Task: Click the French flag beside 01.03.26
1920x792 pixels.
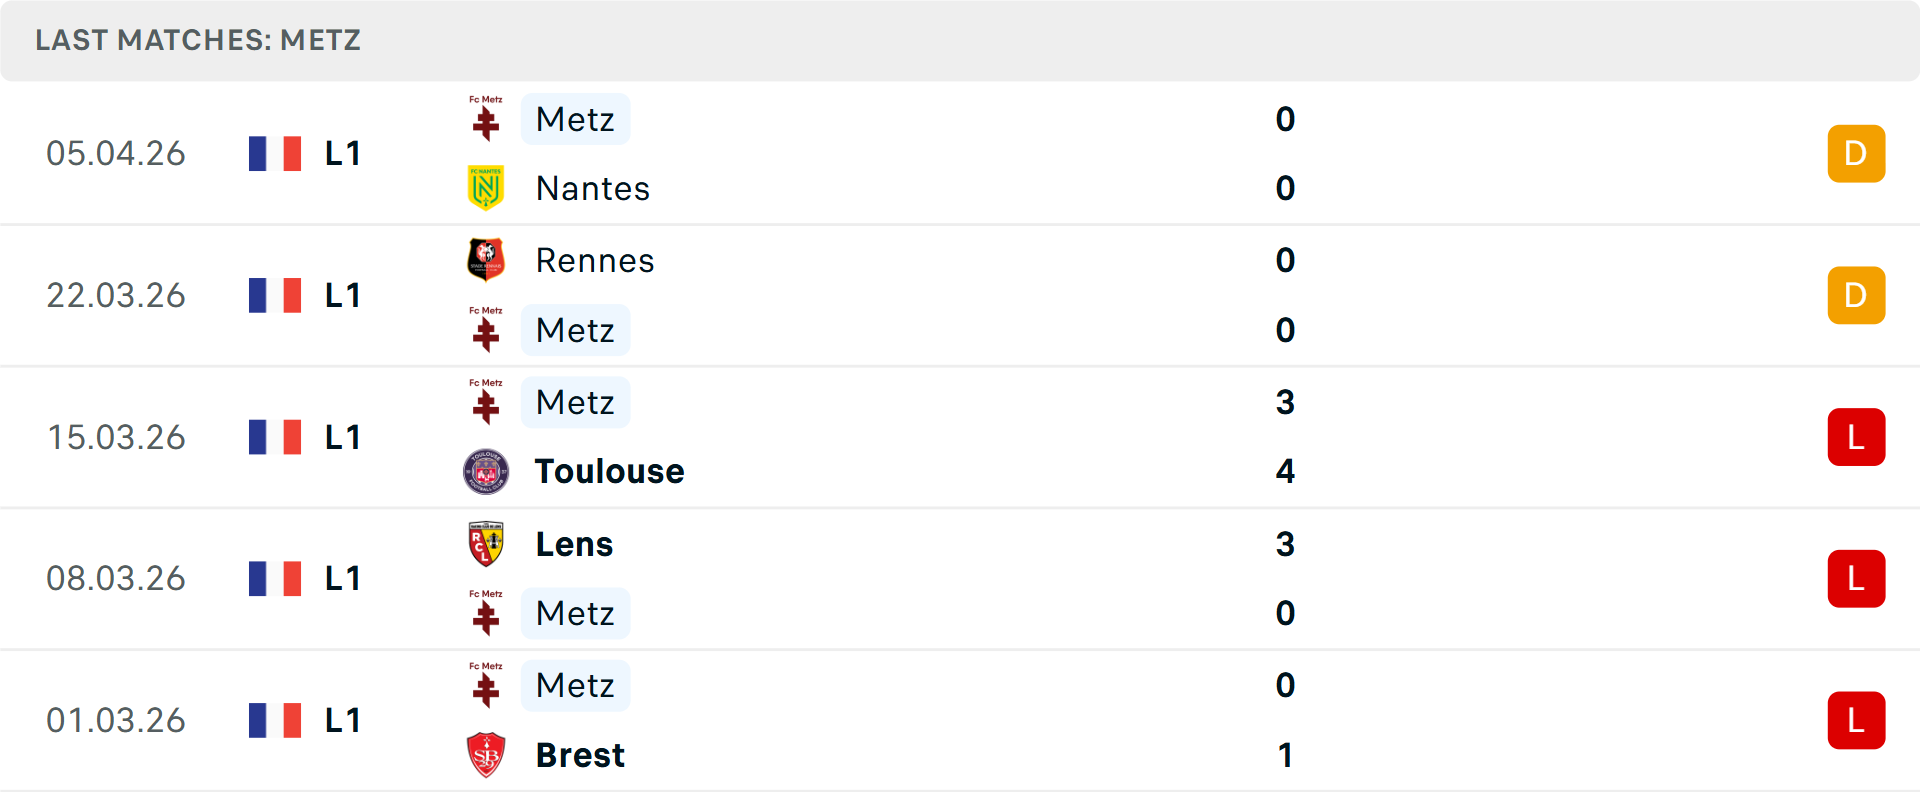Action: click(x=275, y=720)
